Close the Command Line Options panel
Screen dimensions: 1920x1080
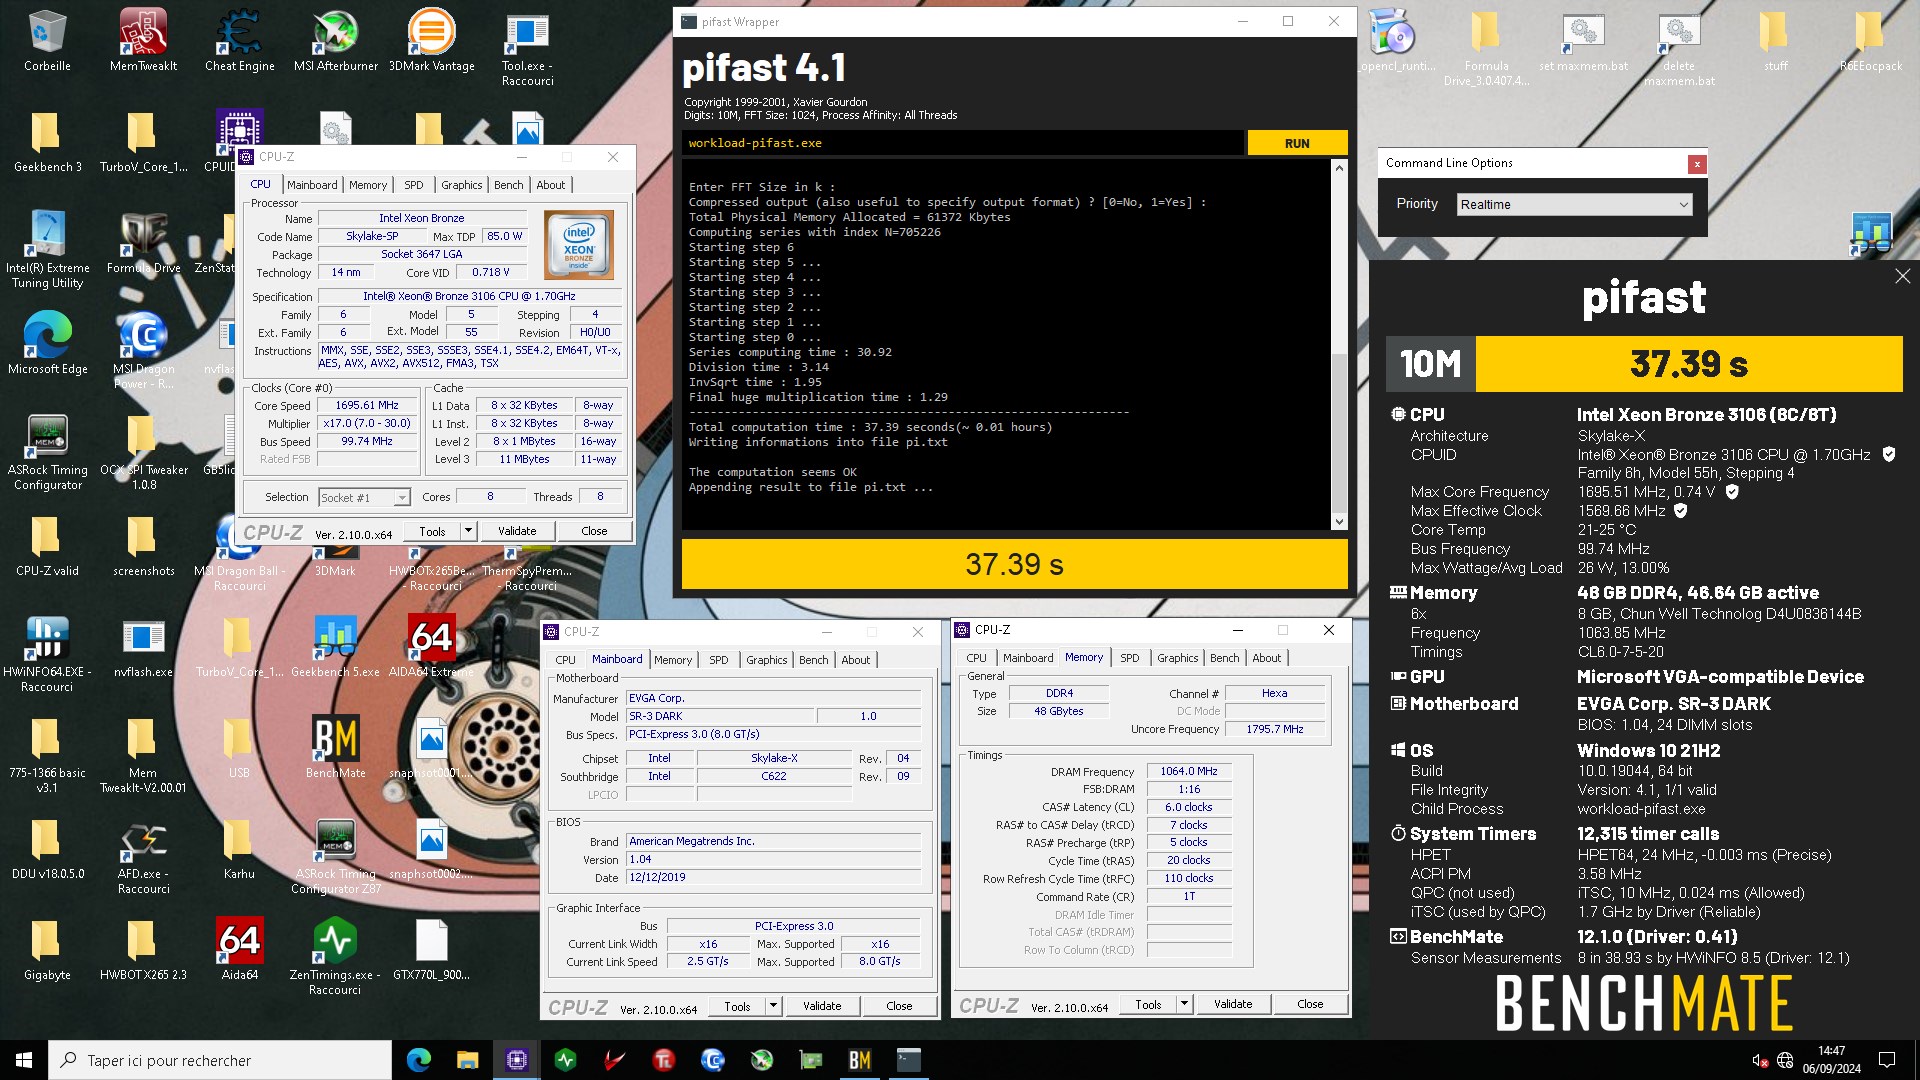point(1696,164)
